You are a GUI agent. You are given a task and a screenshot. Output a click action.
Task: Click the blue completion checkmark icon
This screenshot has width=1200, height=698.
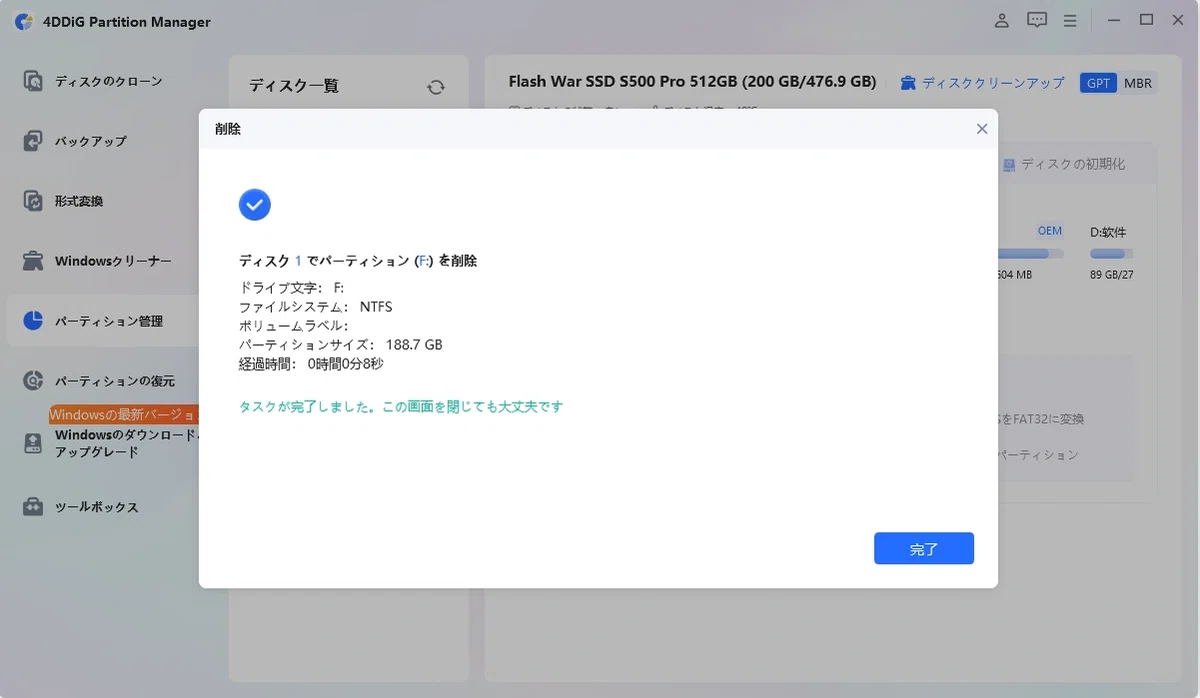point(255,205)
